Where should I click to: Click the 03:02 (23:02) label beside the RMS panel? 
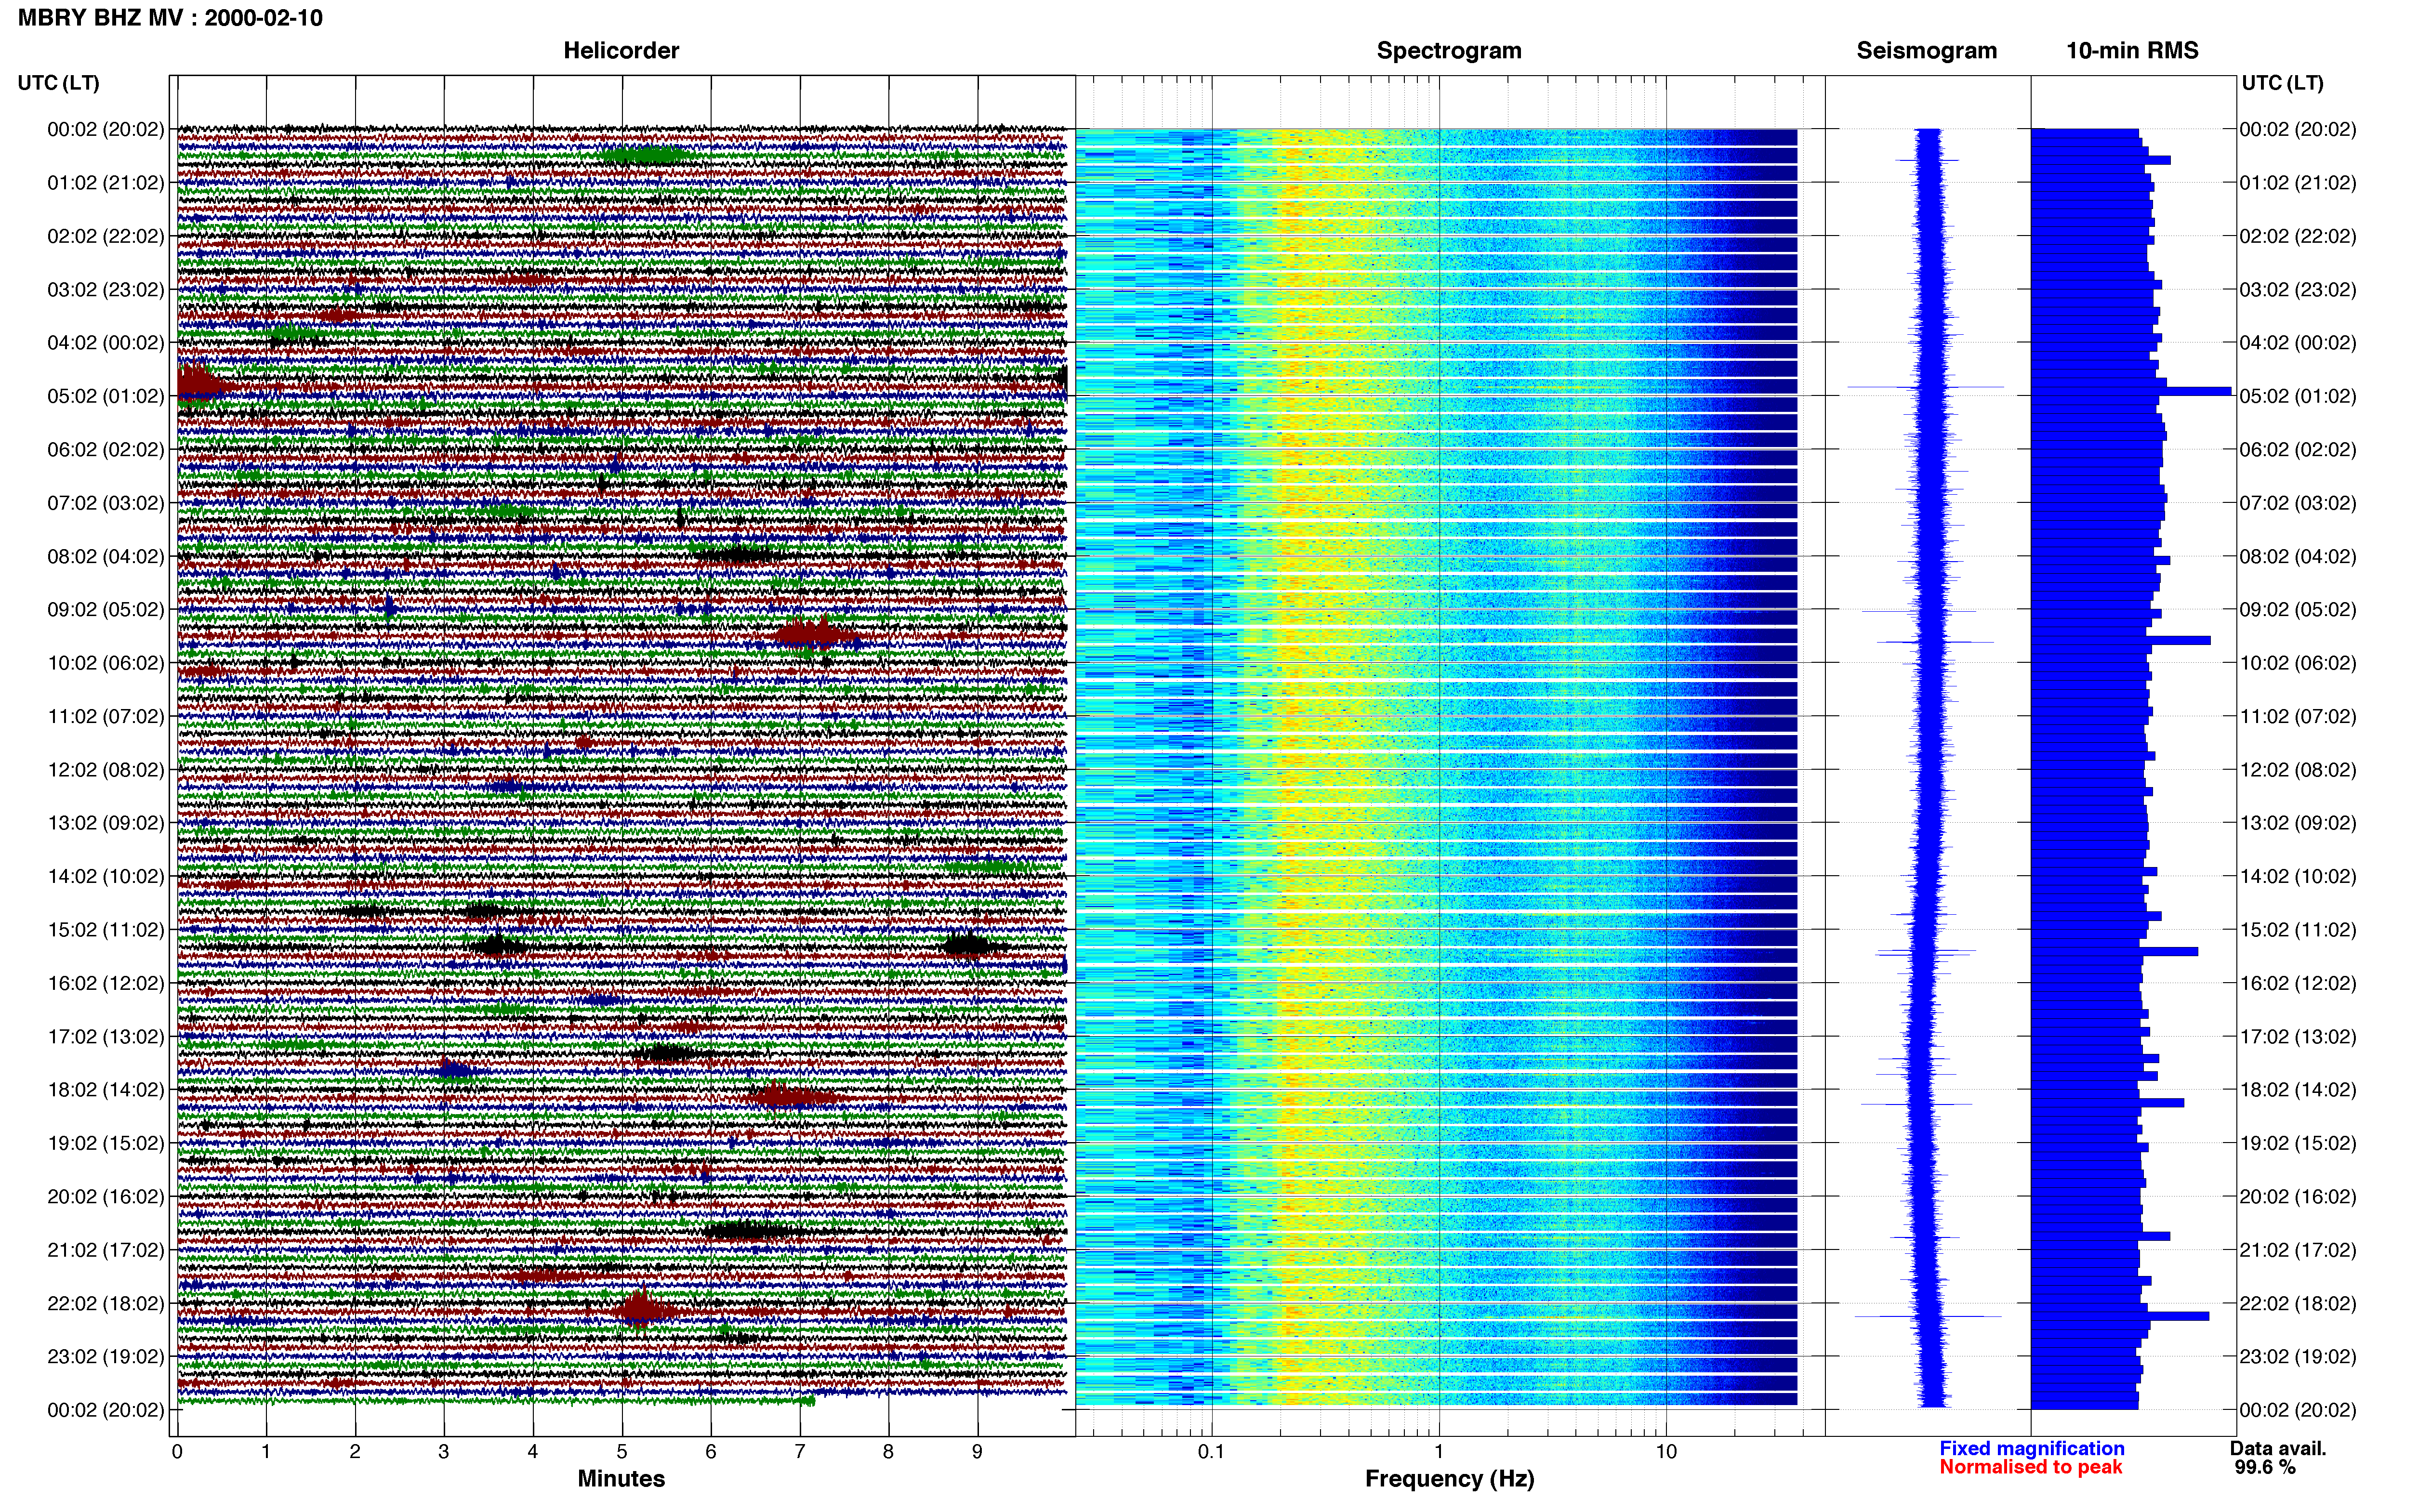coord(2298,290)
